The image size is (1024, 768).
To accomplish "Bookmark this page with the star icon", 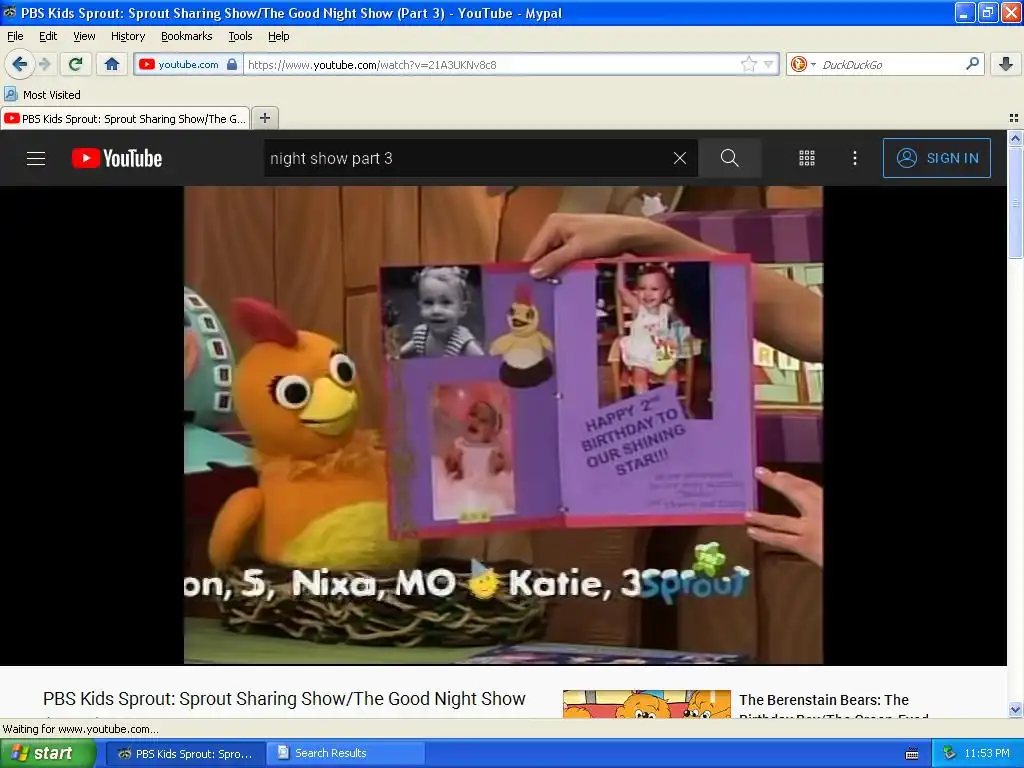I will 748,64.
